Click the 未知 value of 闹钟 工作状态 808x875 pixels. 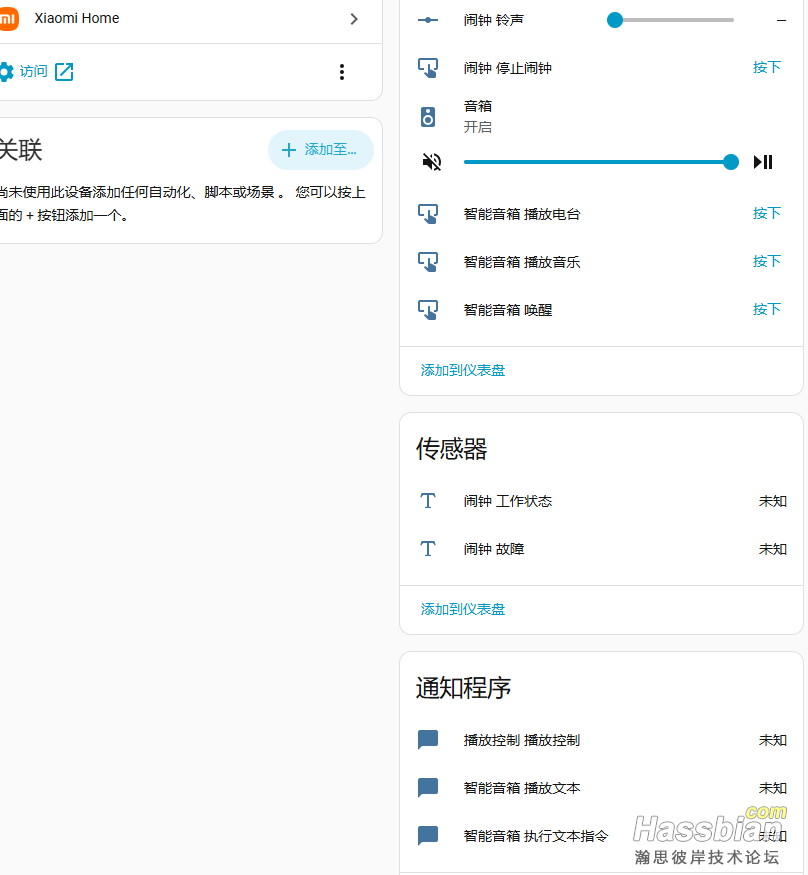(772, 501)
